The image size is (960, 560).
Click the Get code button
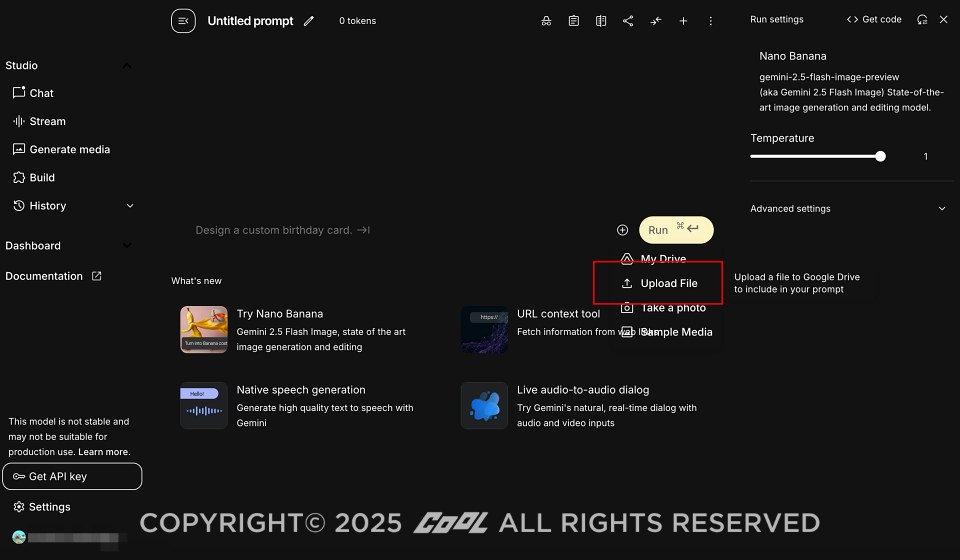click(874, 19)
